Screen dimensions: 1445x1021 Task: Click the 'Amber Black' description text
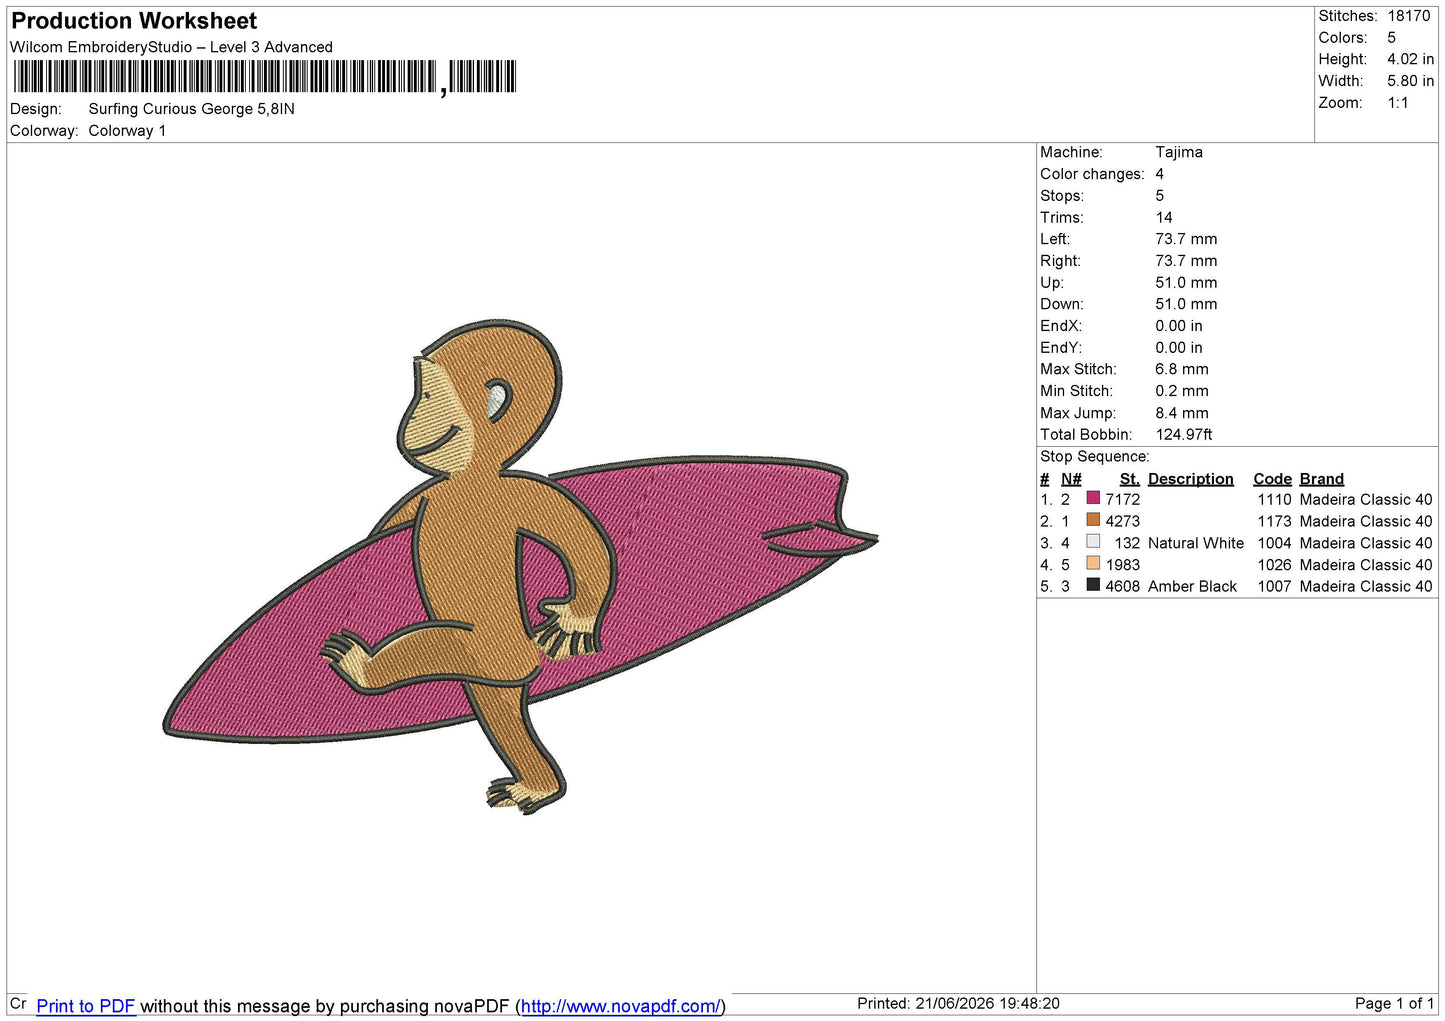pos(1192,586)
